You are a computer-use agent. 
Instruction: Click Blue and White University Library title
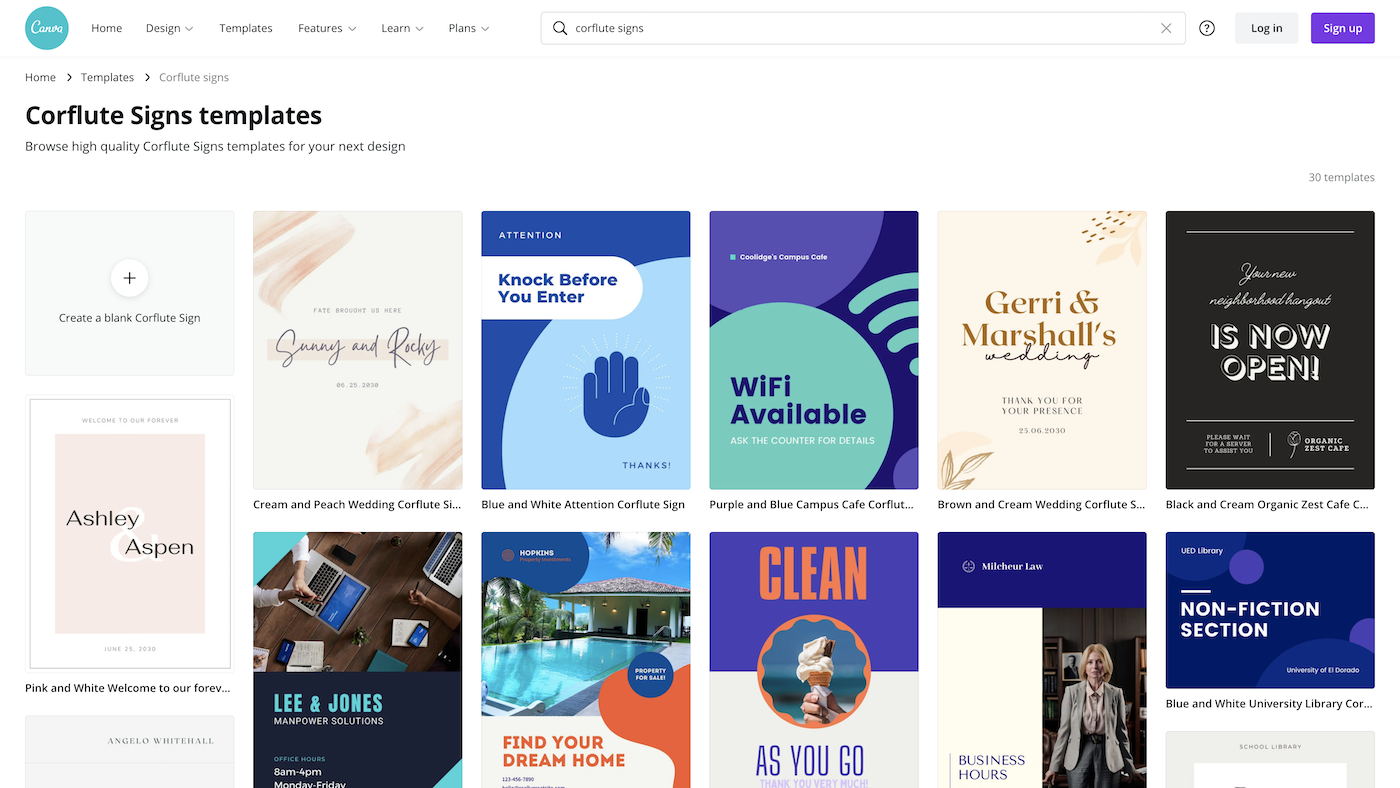click(x=1269, y=704)
